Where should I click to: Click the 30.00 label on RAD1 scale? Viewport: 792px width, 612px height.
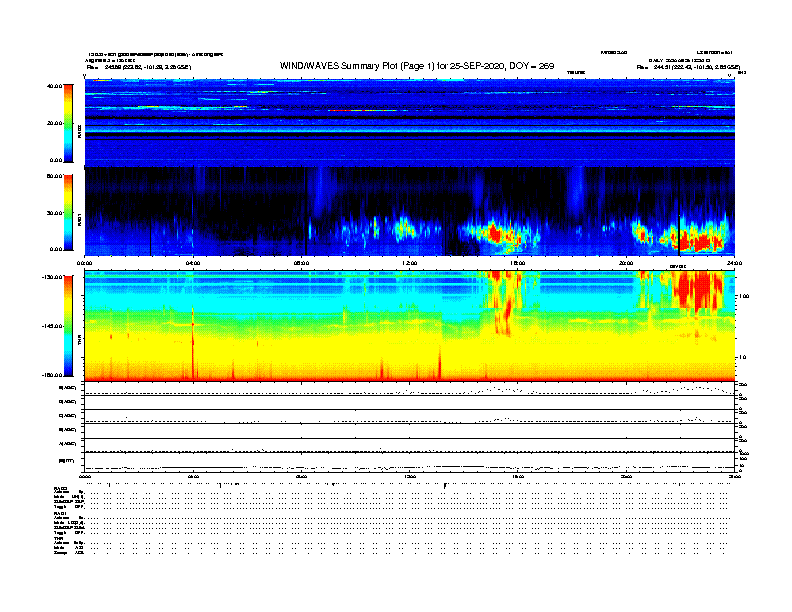[54, 213]
